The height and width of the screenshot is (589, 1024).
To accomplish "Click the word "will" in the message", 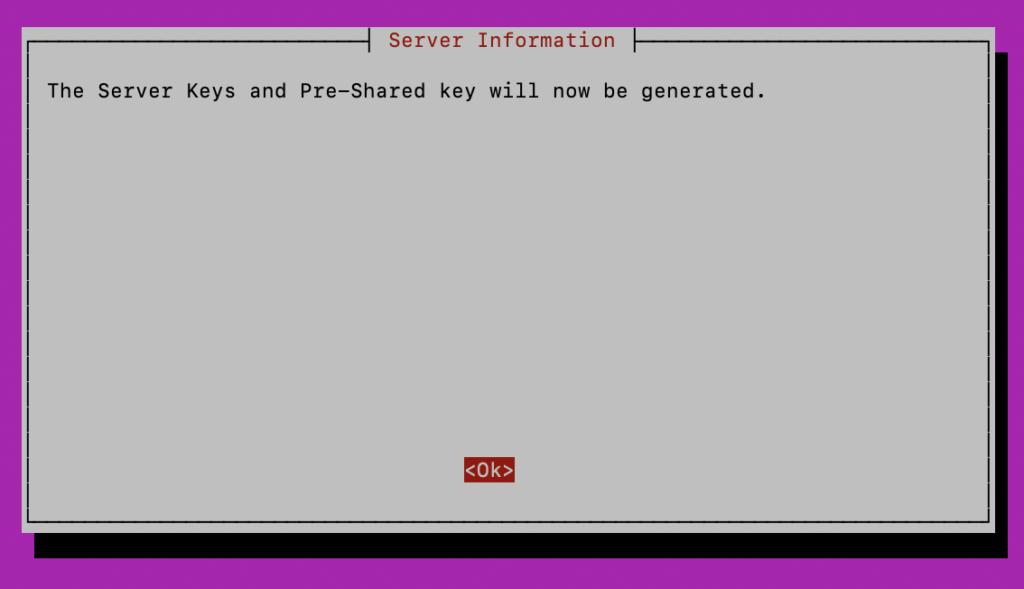I will pos(514,91).
